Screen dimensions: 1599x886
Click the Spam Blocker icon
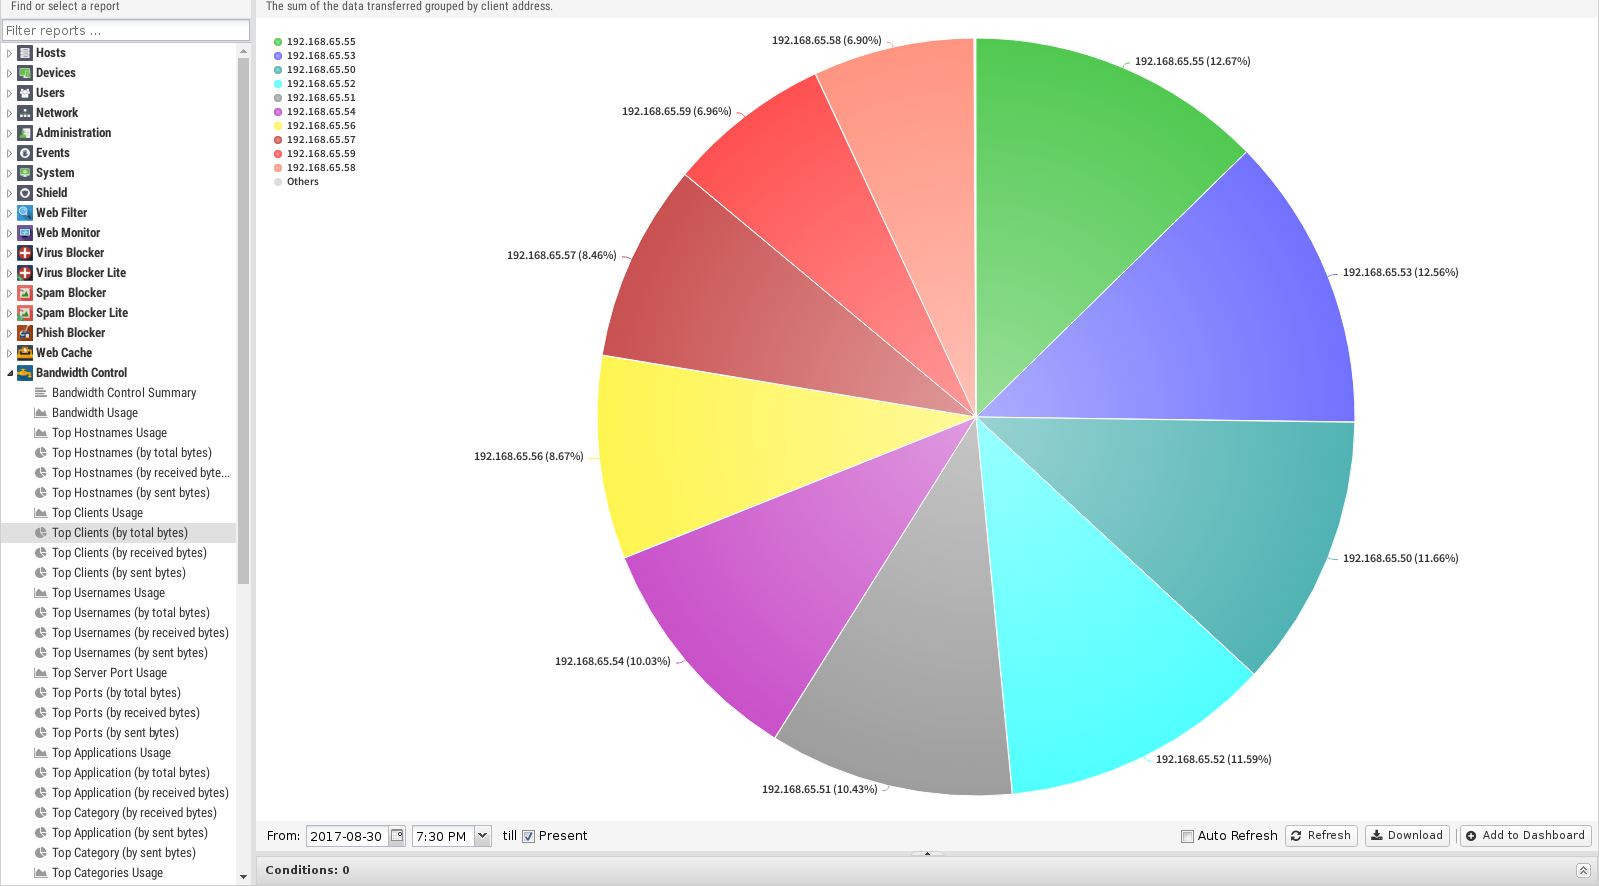tap(25, 293)
